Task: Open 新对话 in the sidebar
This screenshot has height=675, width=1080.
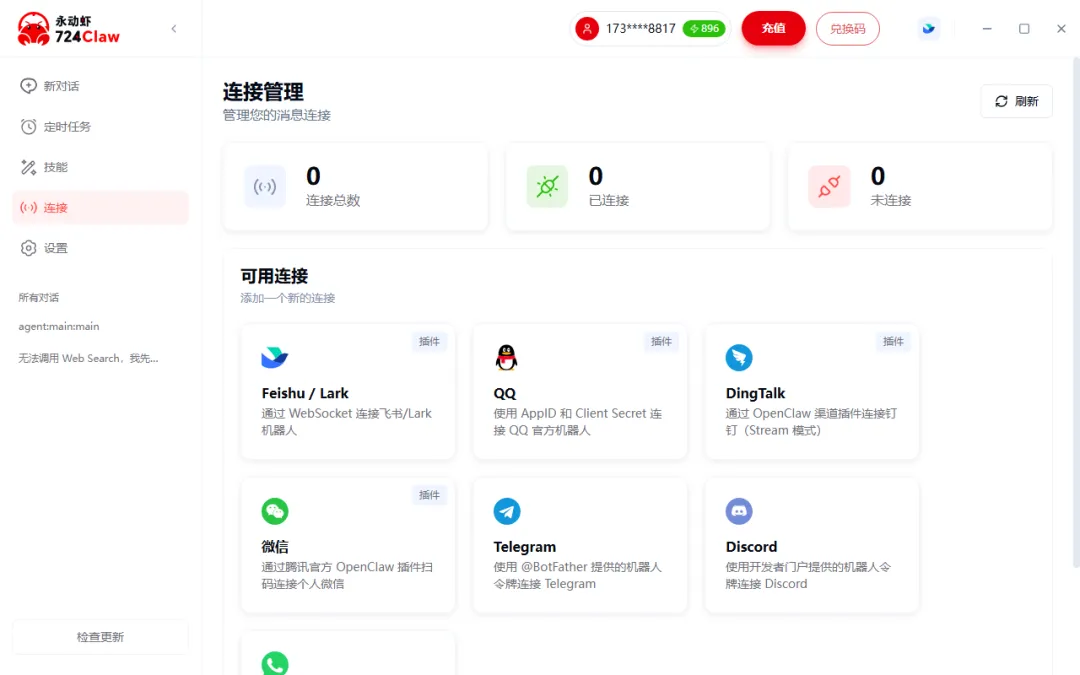Action: click(x=101, y=86)
